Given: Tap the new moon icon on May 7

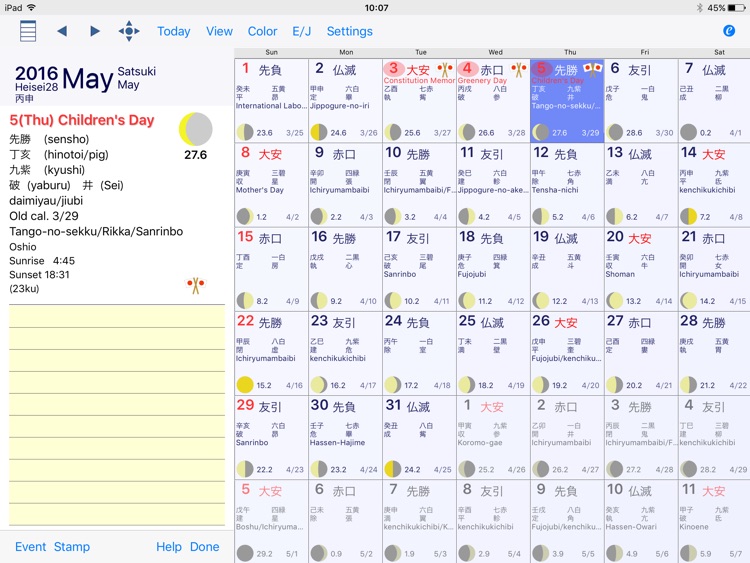Looking at the screenshot, I should pos(688,132).
